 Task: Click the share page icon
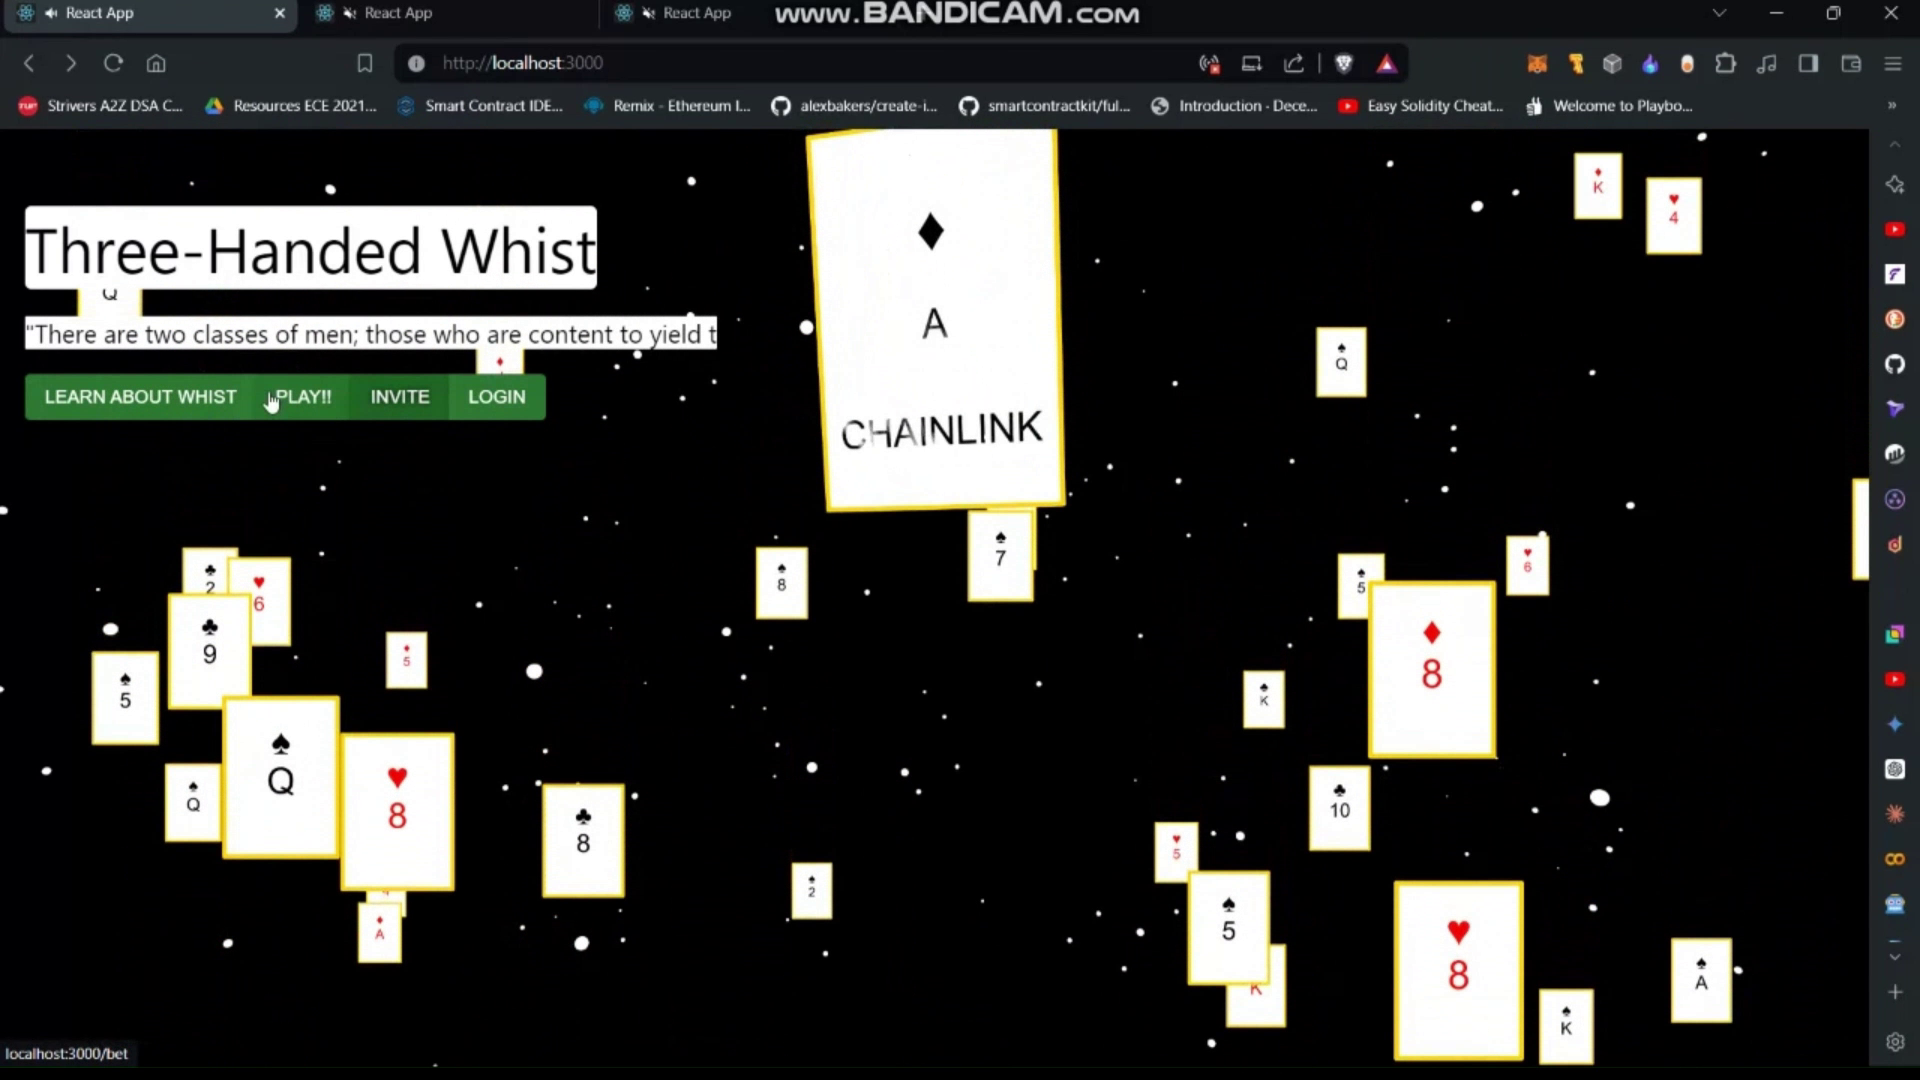[1294, 64]
